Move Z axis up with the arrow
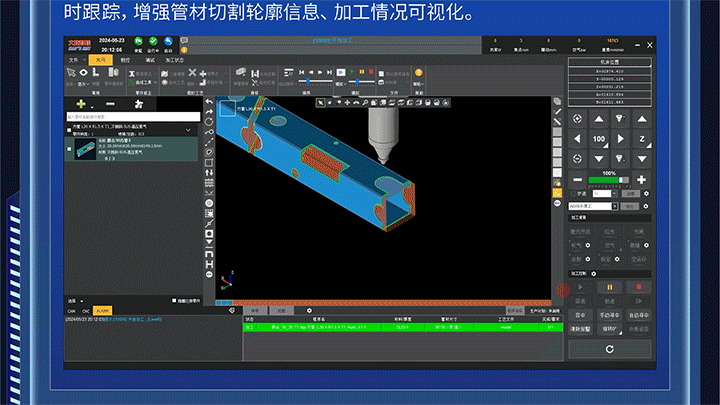 [x=642, y=119]
